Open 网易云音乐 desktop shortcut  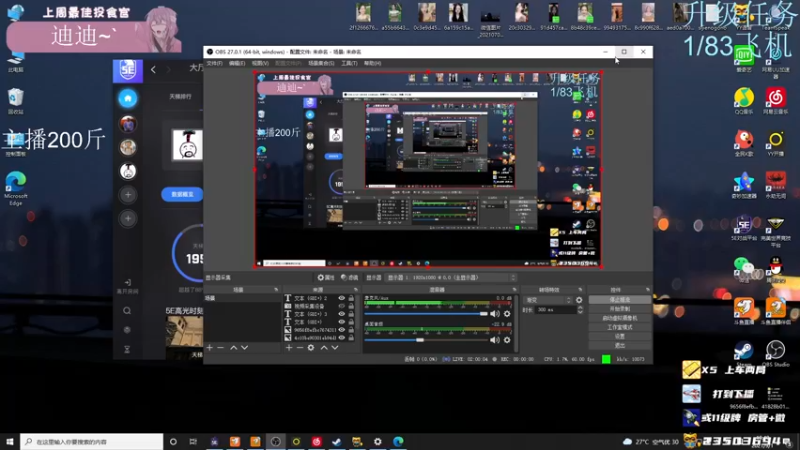[x=776, y=101]
